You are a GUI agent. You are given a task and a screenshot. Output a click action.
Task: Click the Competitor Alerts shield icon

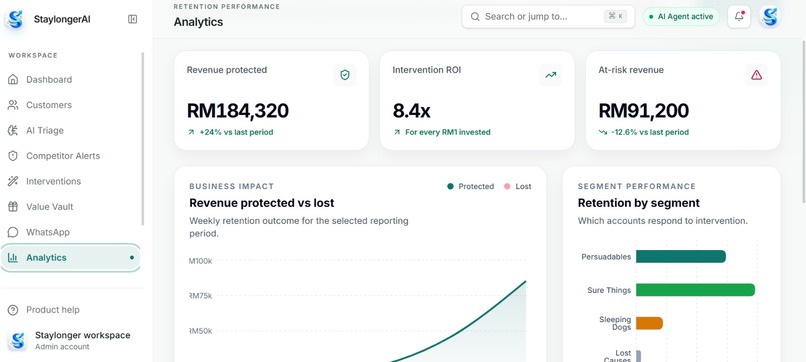tap(13, 156)
